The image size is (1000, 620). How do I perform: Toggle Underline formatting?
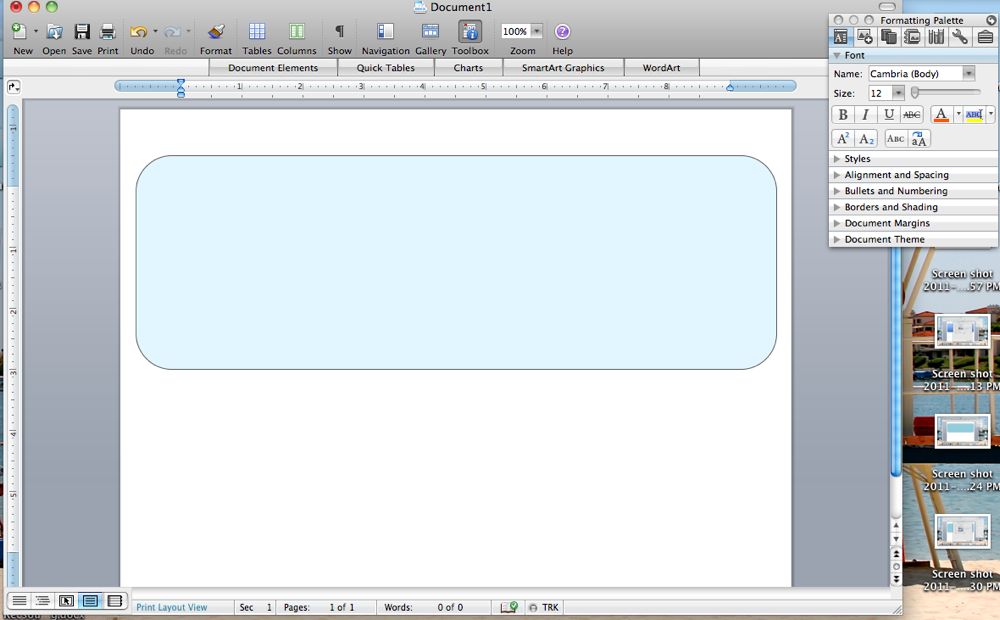pyautogui.click(x=888, y=114)
